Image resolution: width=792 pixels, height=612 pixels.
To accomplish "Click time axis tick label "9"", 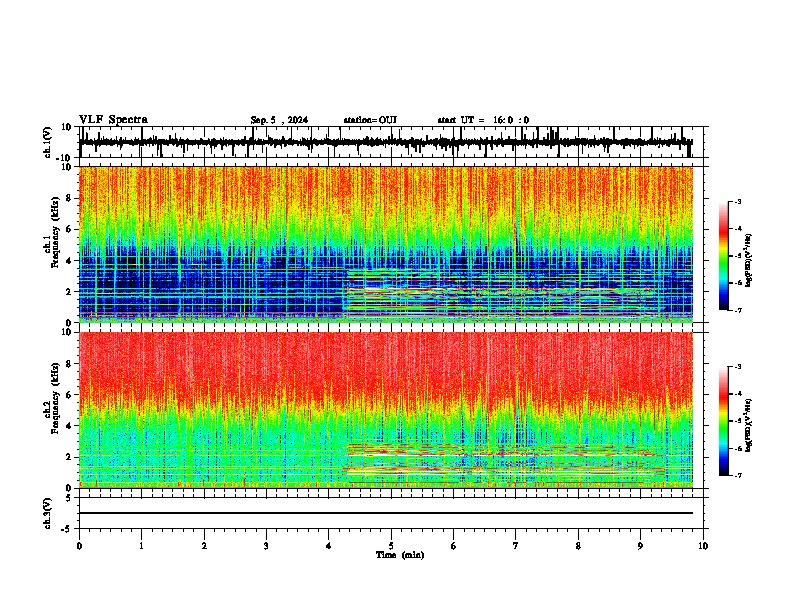I will tap(640, 546).
